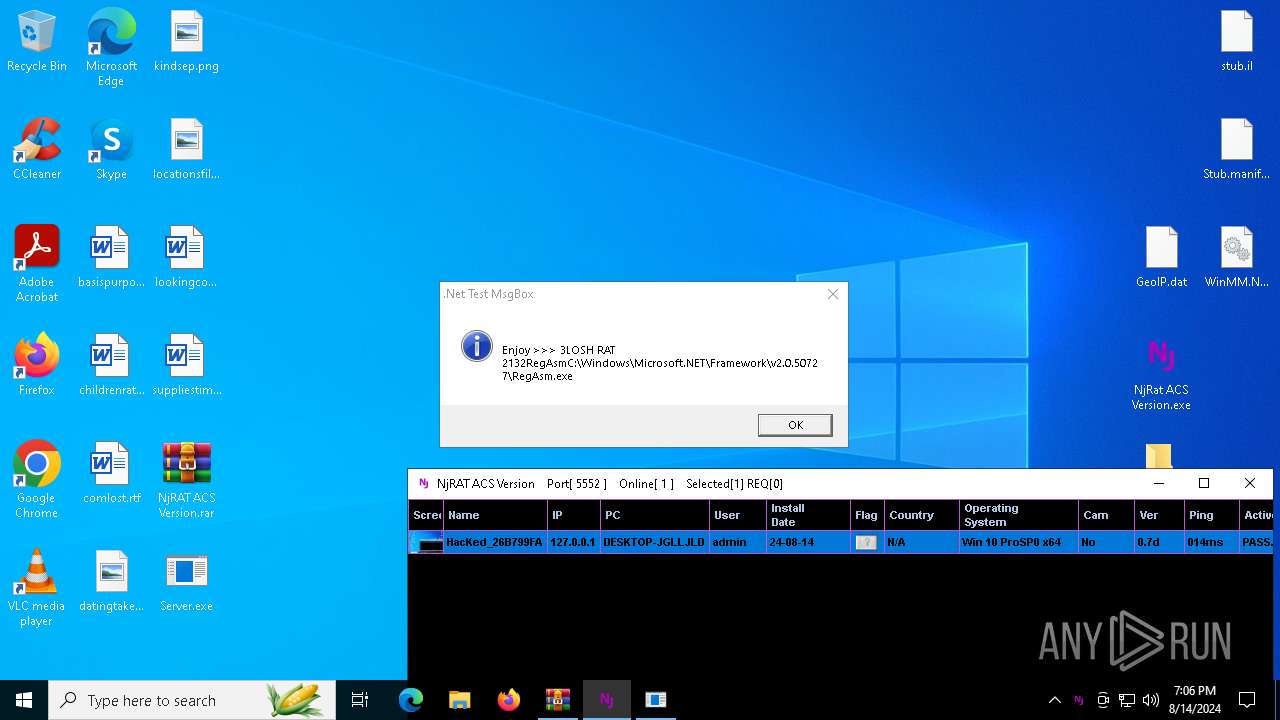
Task: Click the 014ms ping cell
Action: 1211,542
